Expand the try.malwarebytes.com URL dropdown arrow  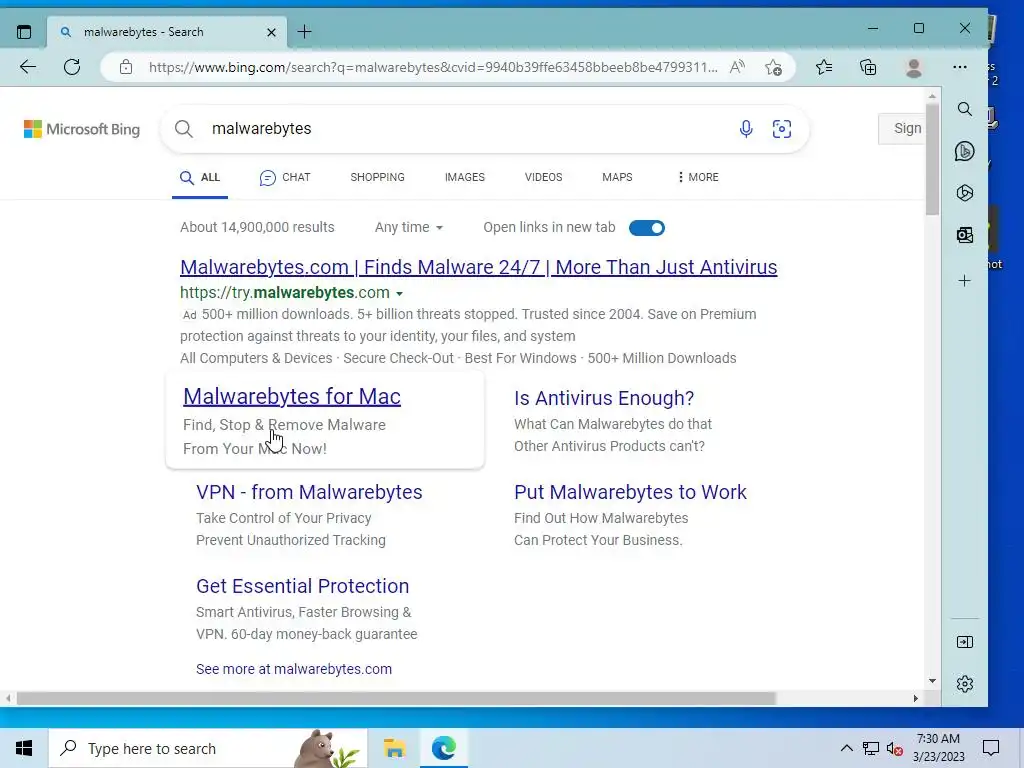pos(400,293)
